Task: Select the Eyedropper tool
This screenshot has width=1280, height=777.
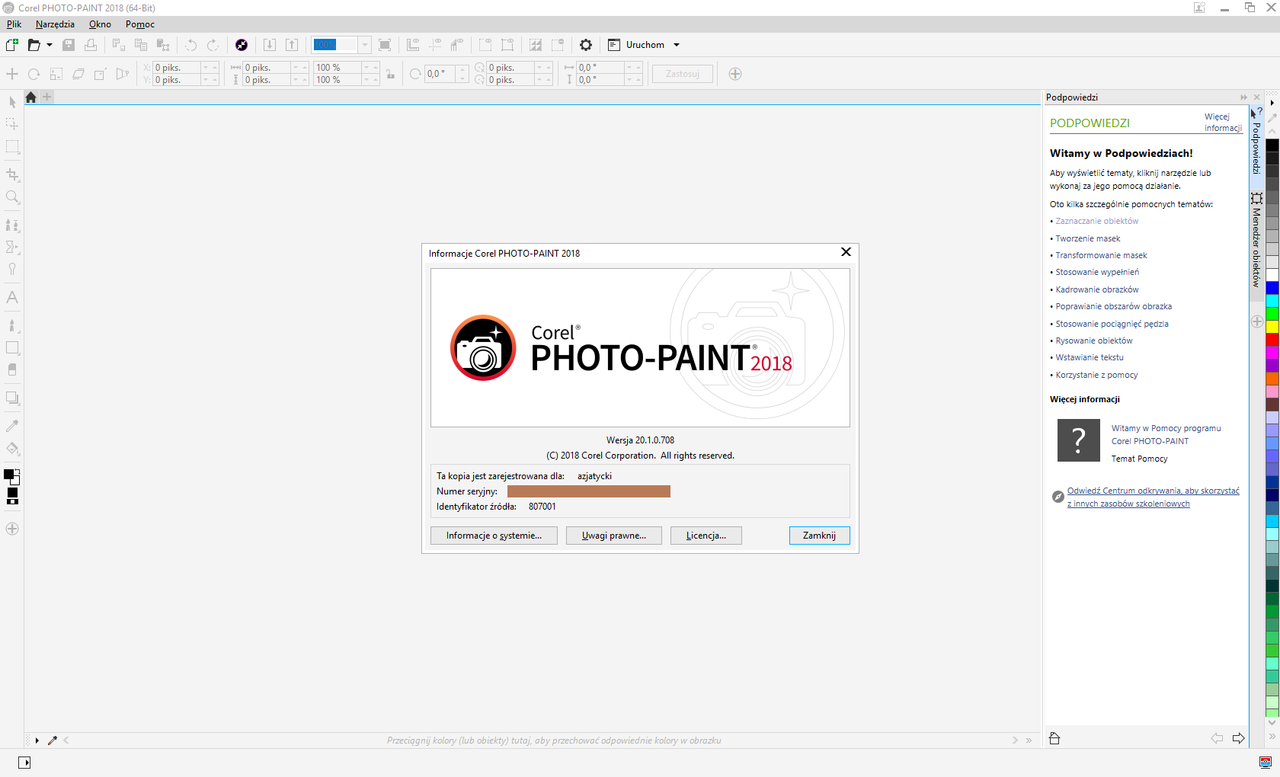Action: [x=13, y=426]
